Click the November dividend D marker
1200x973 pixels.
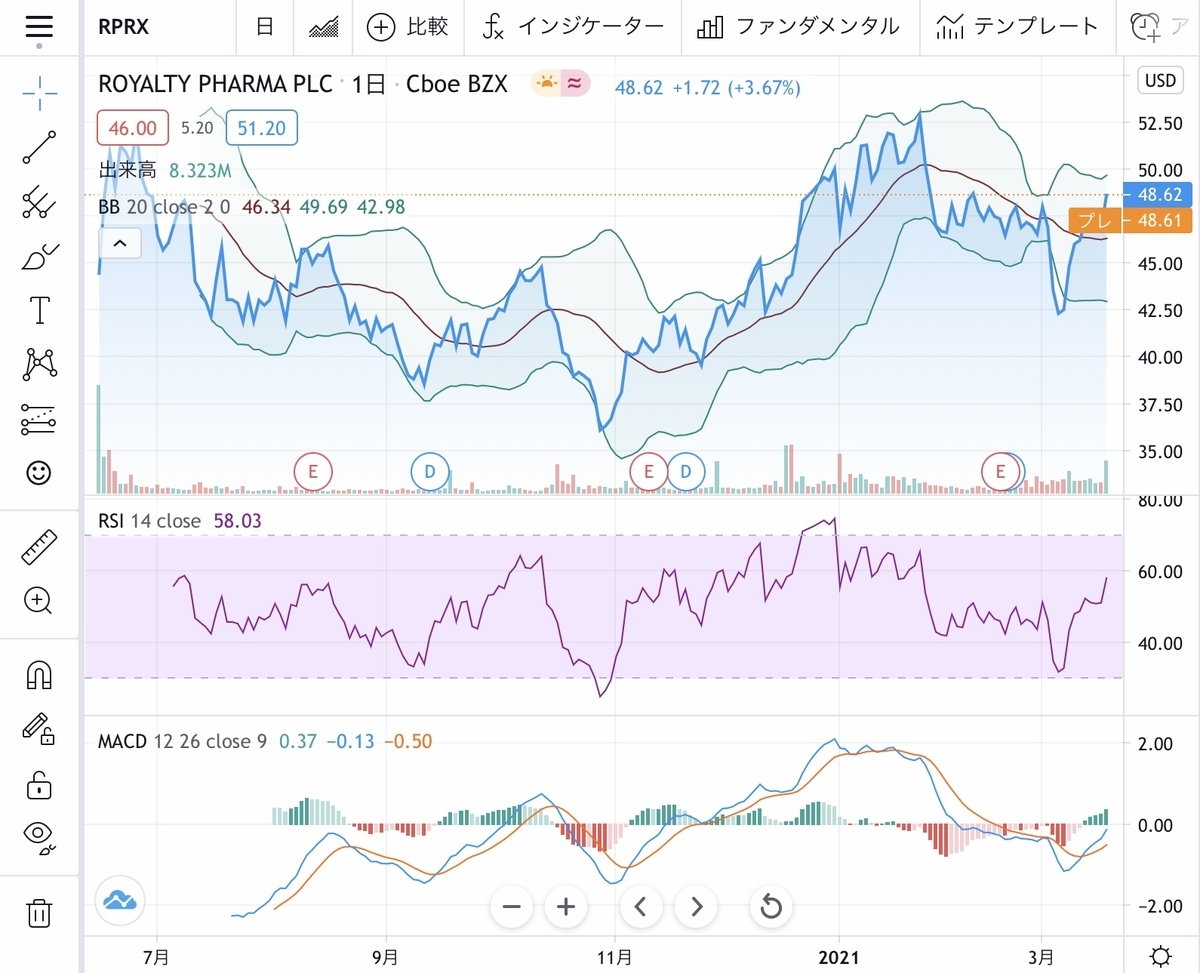686,471
